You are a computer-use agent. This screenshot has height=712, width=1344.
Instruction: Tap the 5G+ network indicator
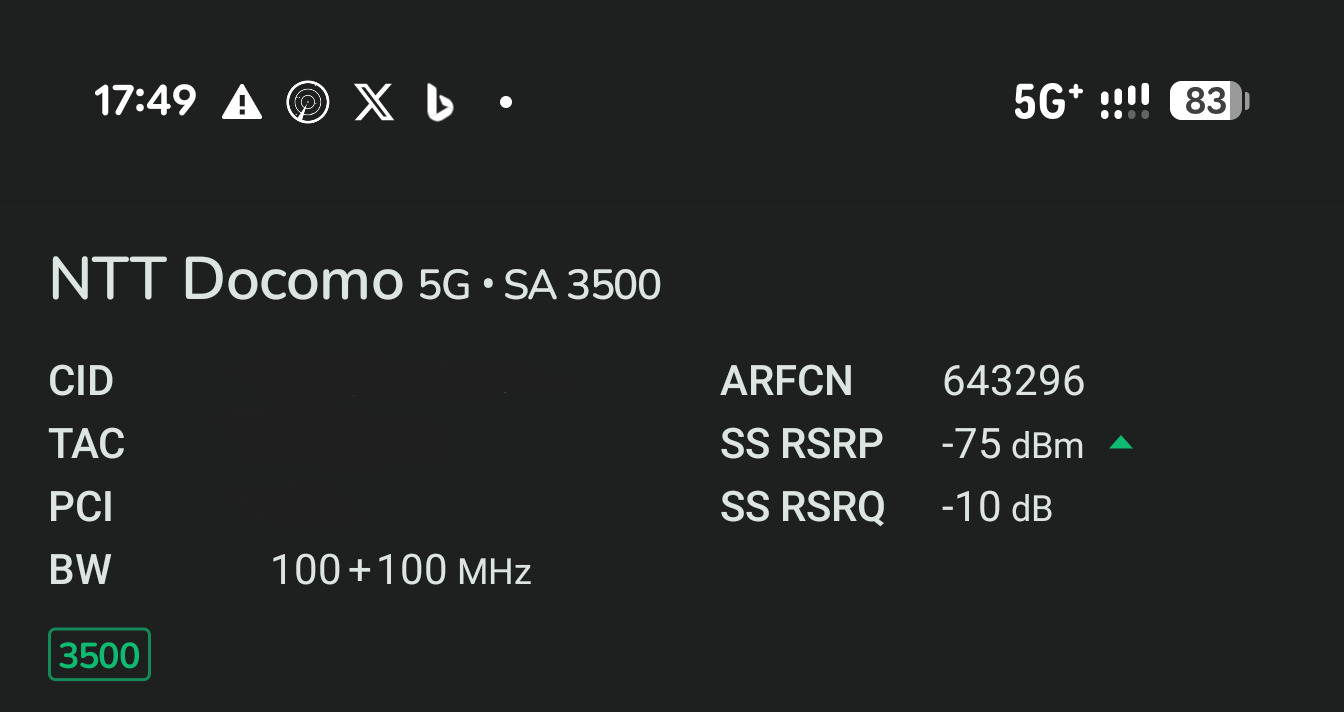tap(1047, 101)
